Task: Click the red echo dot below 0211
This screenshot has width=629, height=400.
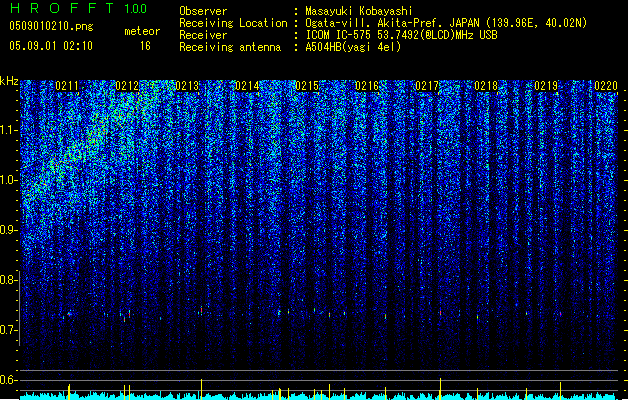Action: coord(69,314)
